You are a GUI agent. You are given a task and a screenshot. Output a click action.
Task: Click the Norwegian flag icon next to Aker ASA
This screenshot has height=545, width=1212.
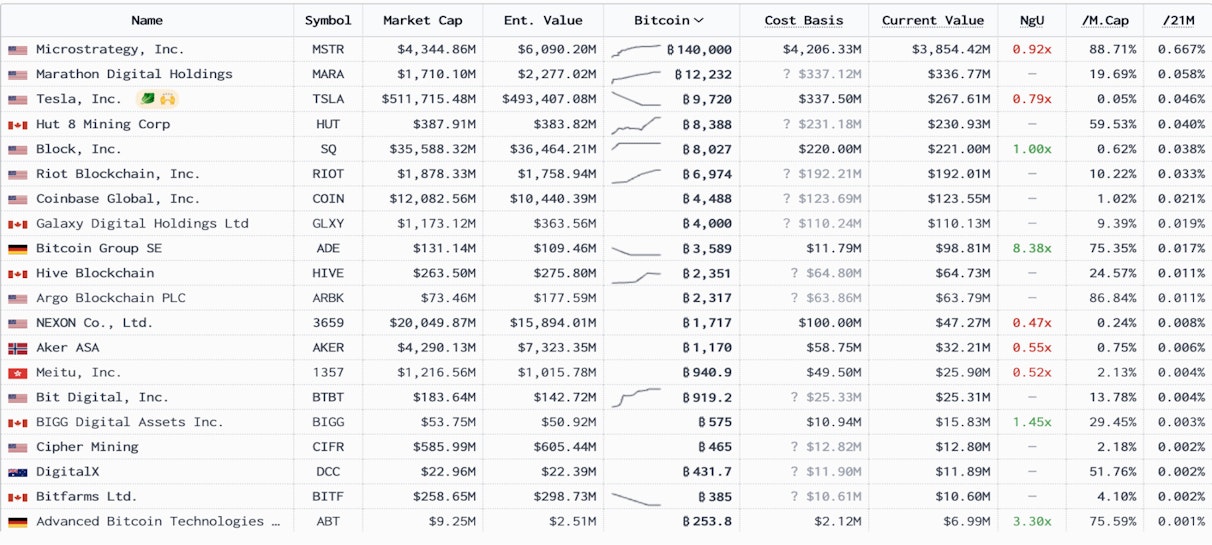(17, 348)
